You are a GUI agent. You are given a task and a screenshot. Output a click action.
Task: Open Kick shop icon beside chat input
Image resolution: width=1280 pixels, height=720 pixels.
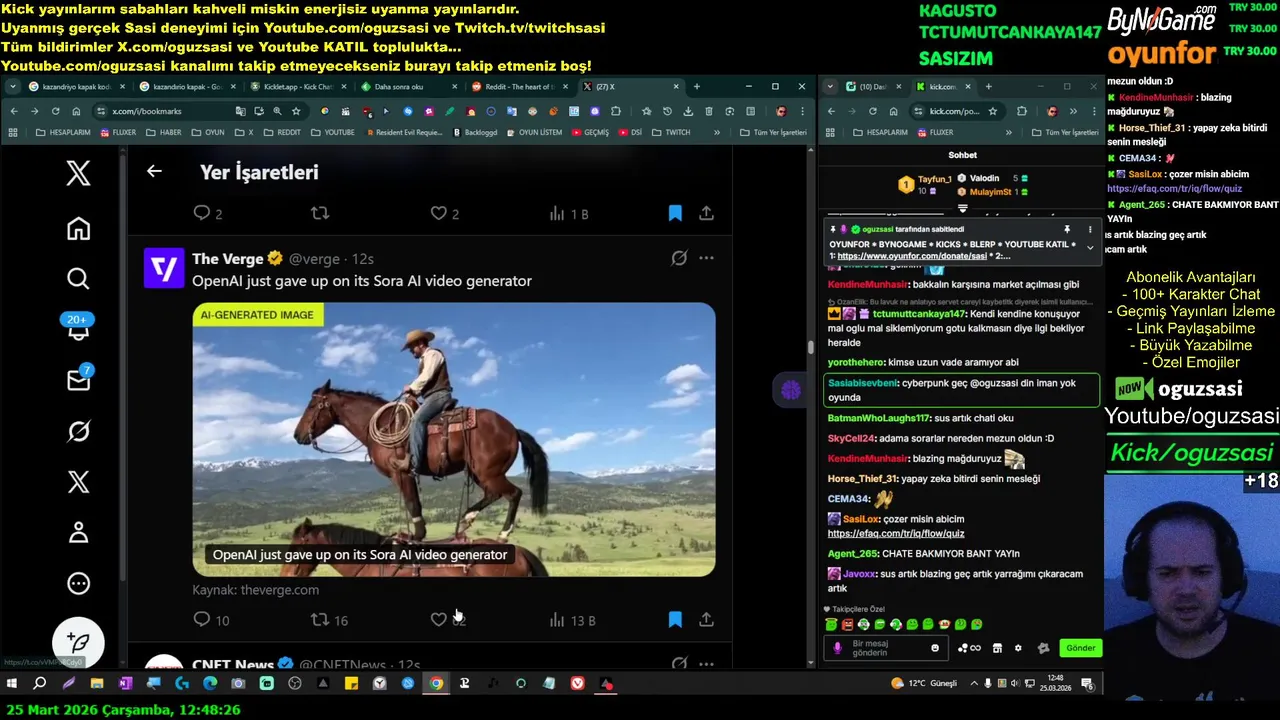click(x=997, y=648)
